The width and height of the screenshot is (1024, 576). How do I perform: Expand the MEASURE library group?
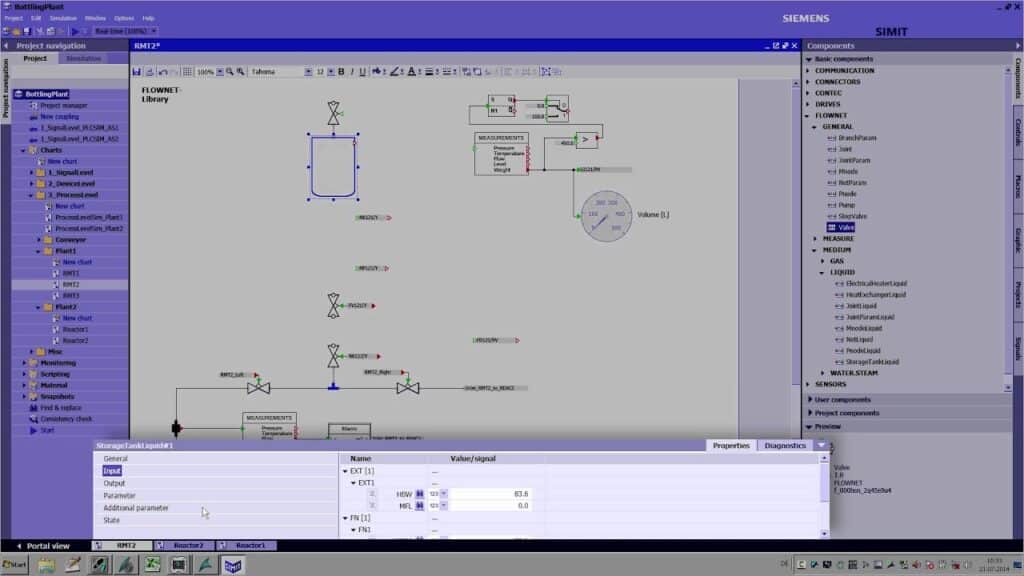pyautogui.click(x=815, y=239)
